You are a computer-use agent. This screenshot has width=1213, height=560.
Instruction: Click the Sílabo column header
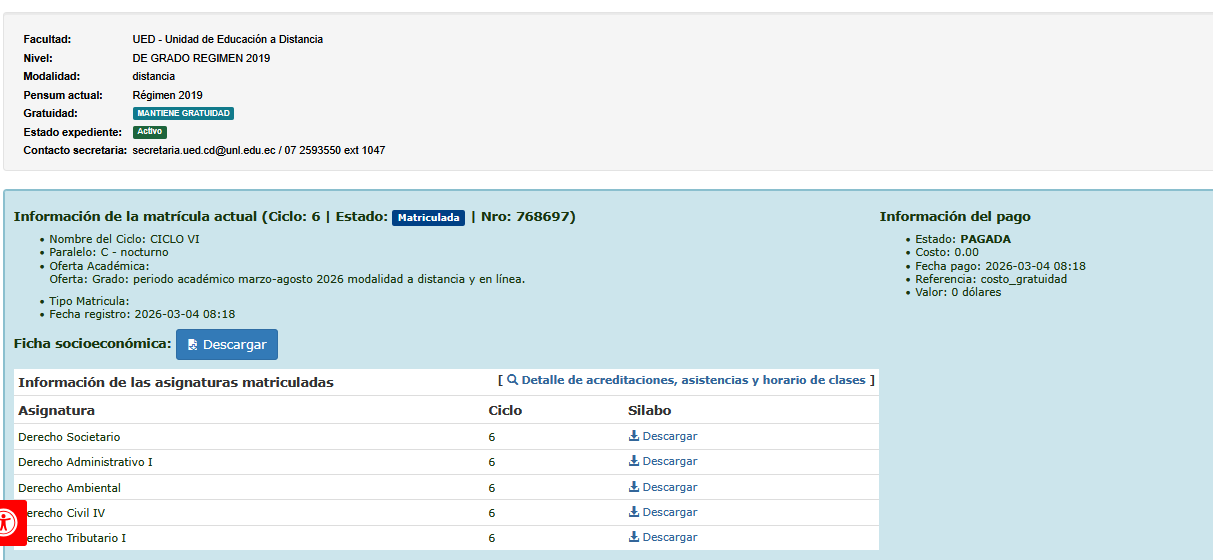649,410
